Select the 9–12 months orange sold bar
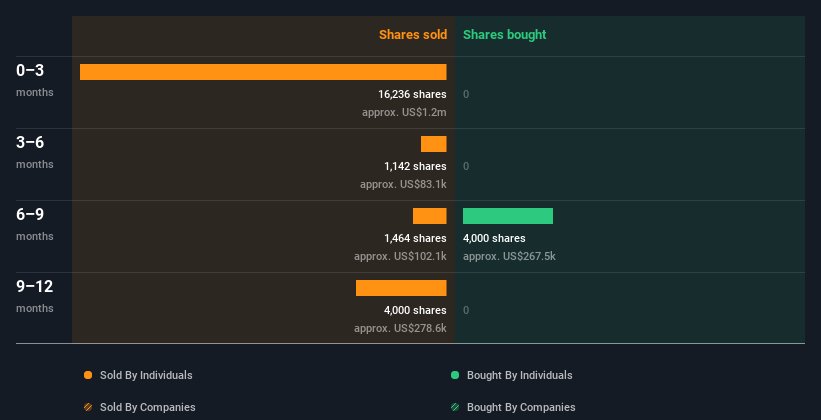This screenshot has width=821, height=420. [x=401, y=288]
